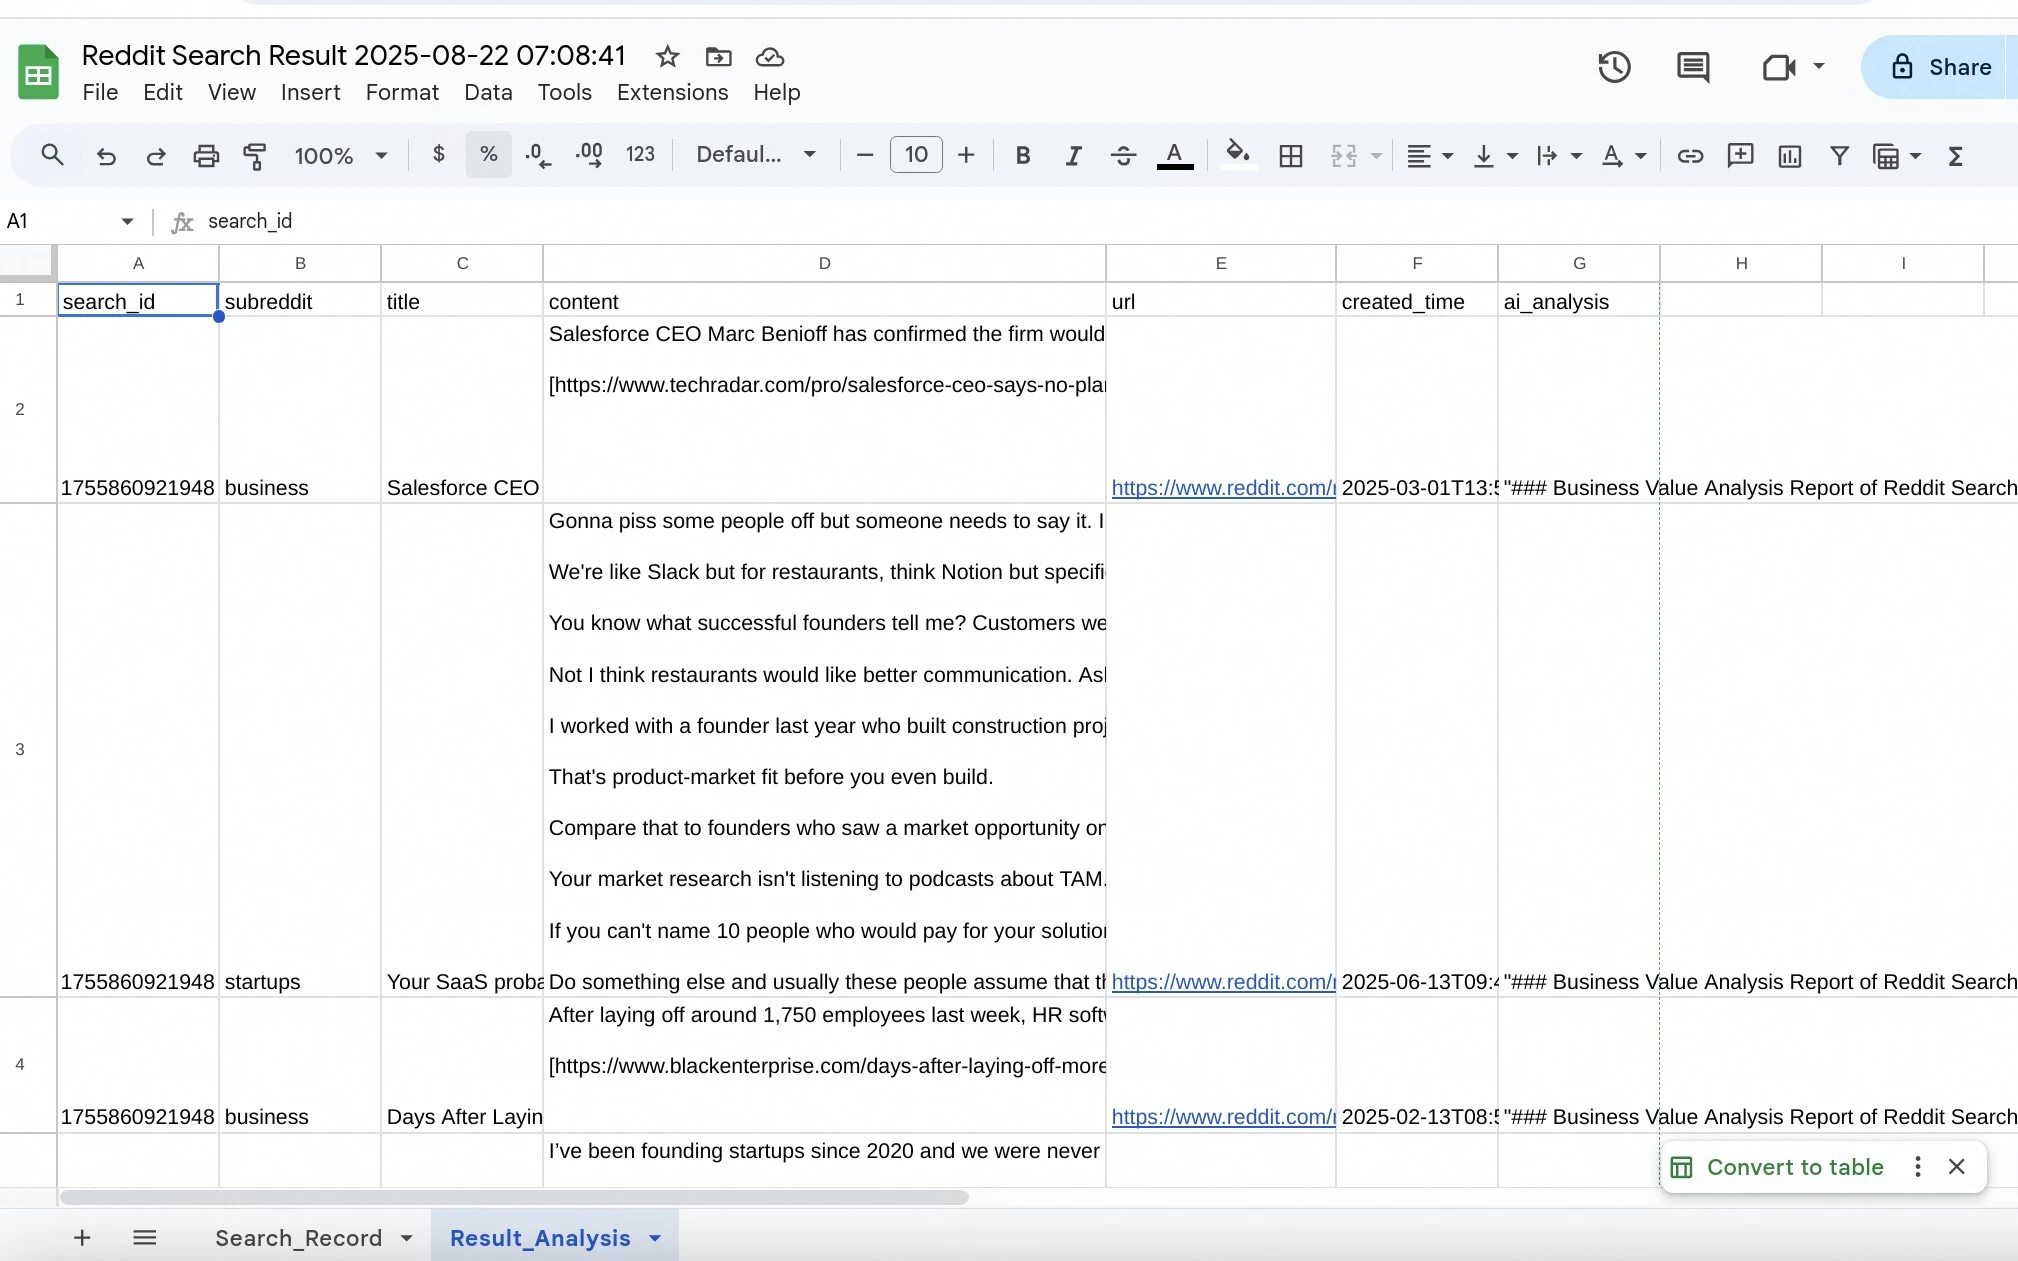Click Convert to table button
This screenshot has width=2018, height=1261.
click(x=1778, y=1167)
